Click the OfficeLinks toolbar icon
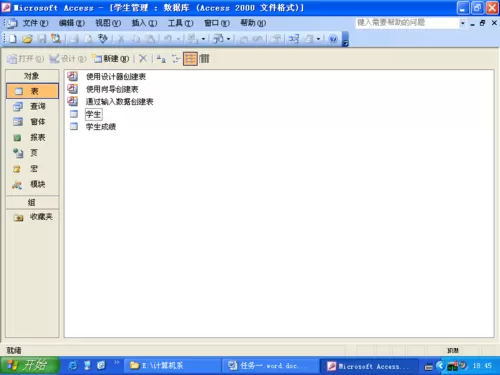The width and height of the screenshot is (500, 375). tap(192, 39)
